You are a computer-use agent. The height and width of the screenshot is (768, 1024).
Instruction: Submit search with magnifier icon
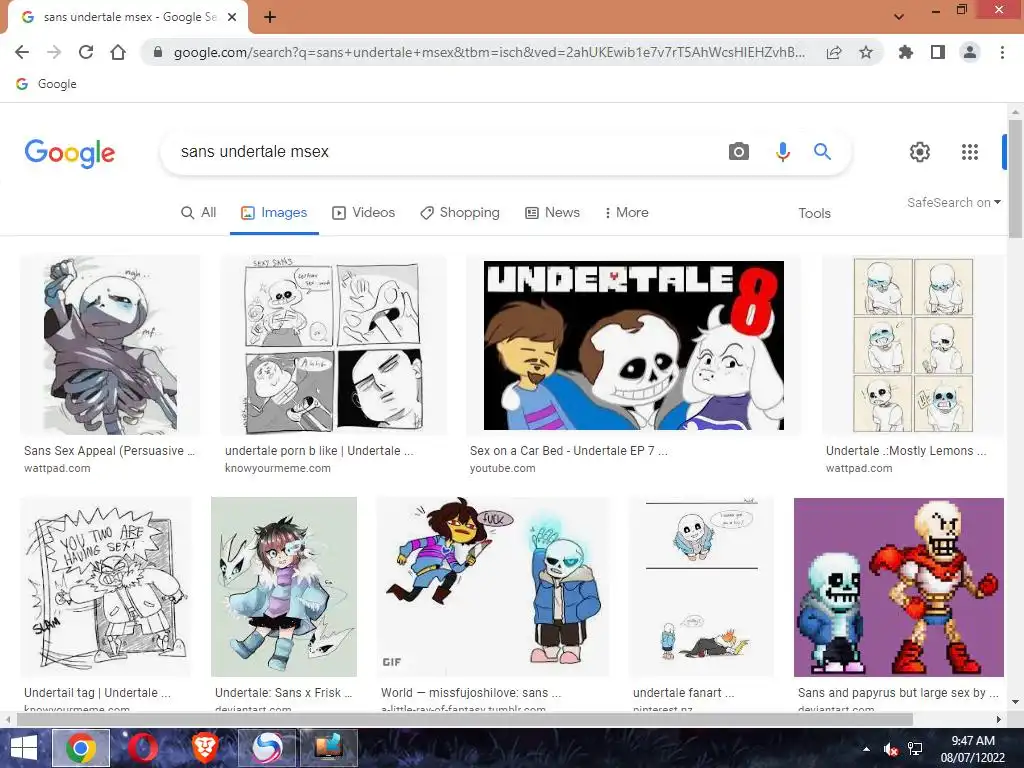tap(822, 152)
